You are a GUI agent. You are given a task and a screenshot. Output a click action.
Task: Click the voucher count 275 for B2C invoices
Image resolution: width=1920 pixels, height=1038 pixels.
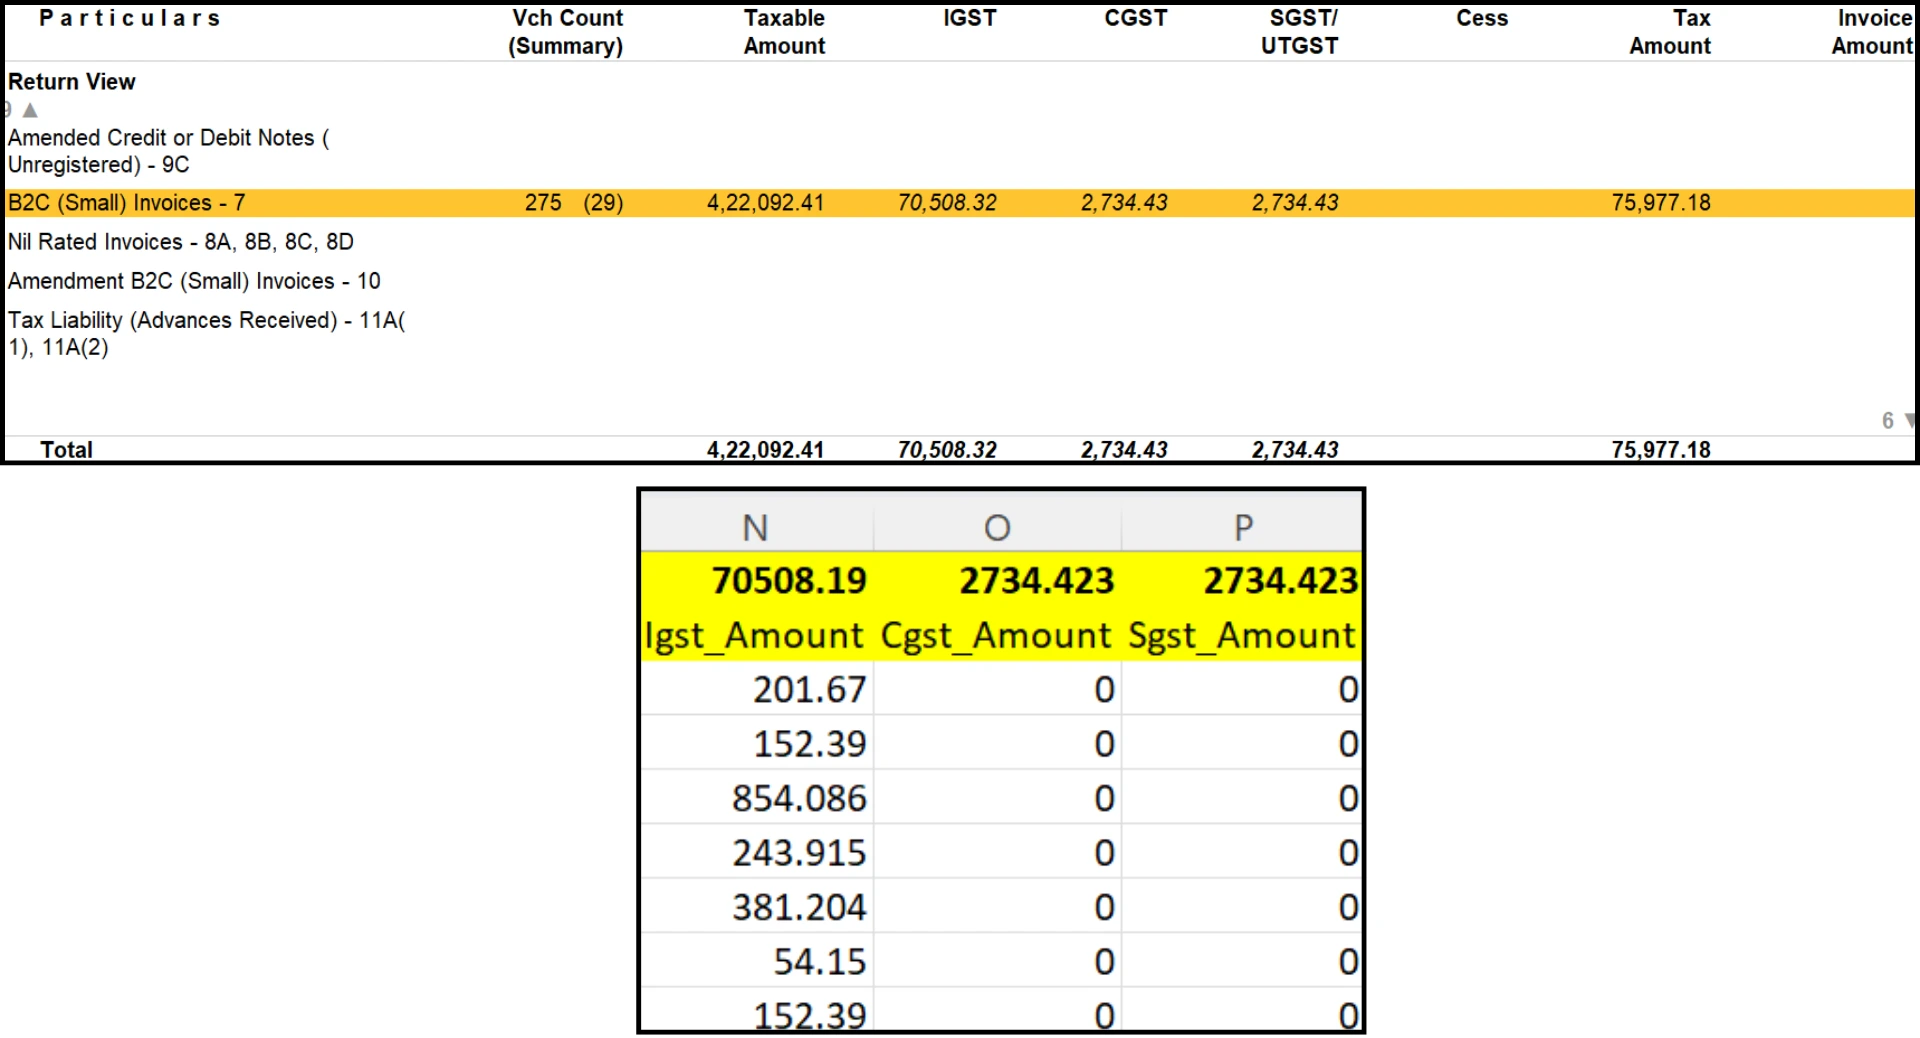point(543,202)
